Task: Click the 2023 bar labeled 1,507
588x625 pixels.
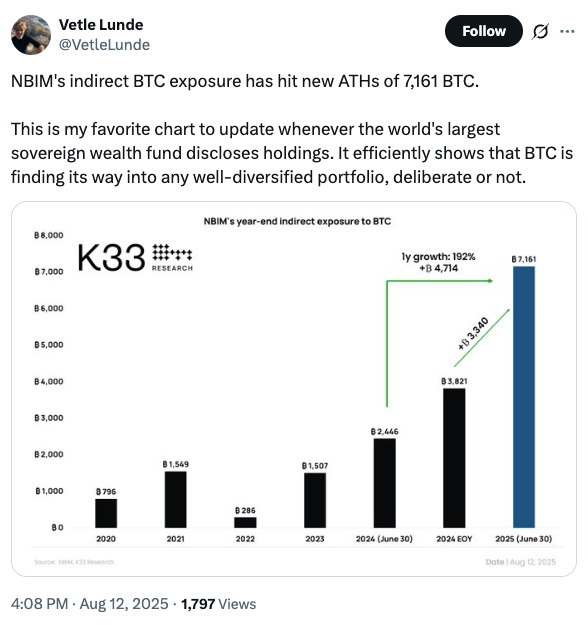Action: pyautogui.click(x=315, y=500)
